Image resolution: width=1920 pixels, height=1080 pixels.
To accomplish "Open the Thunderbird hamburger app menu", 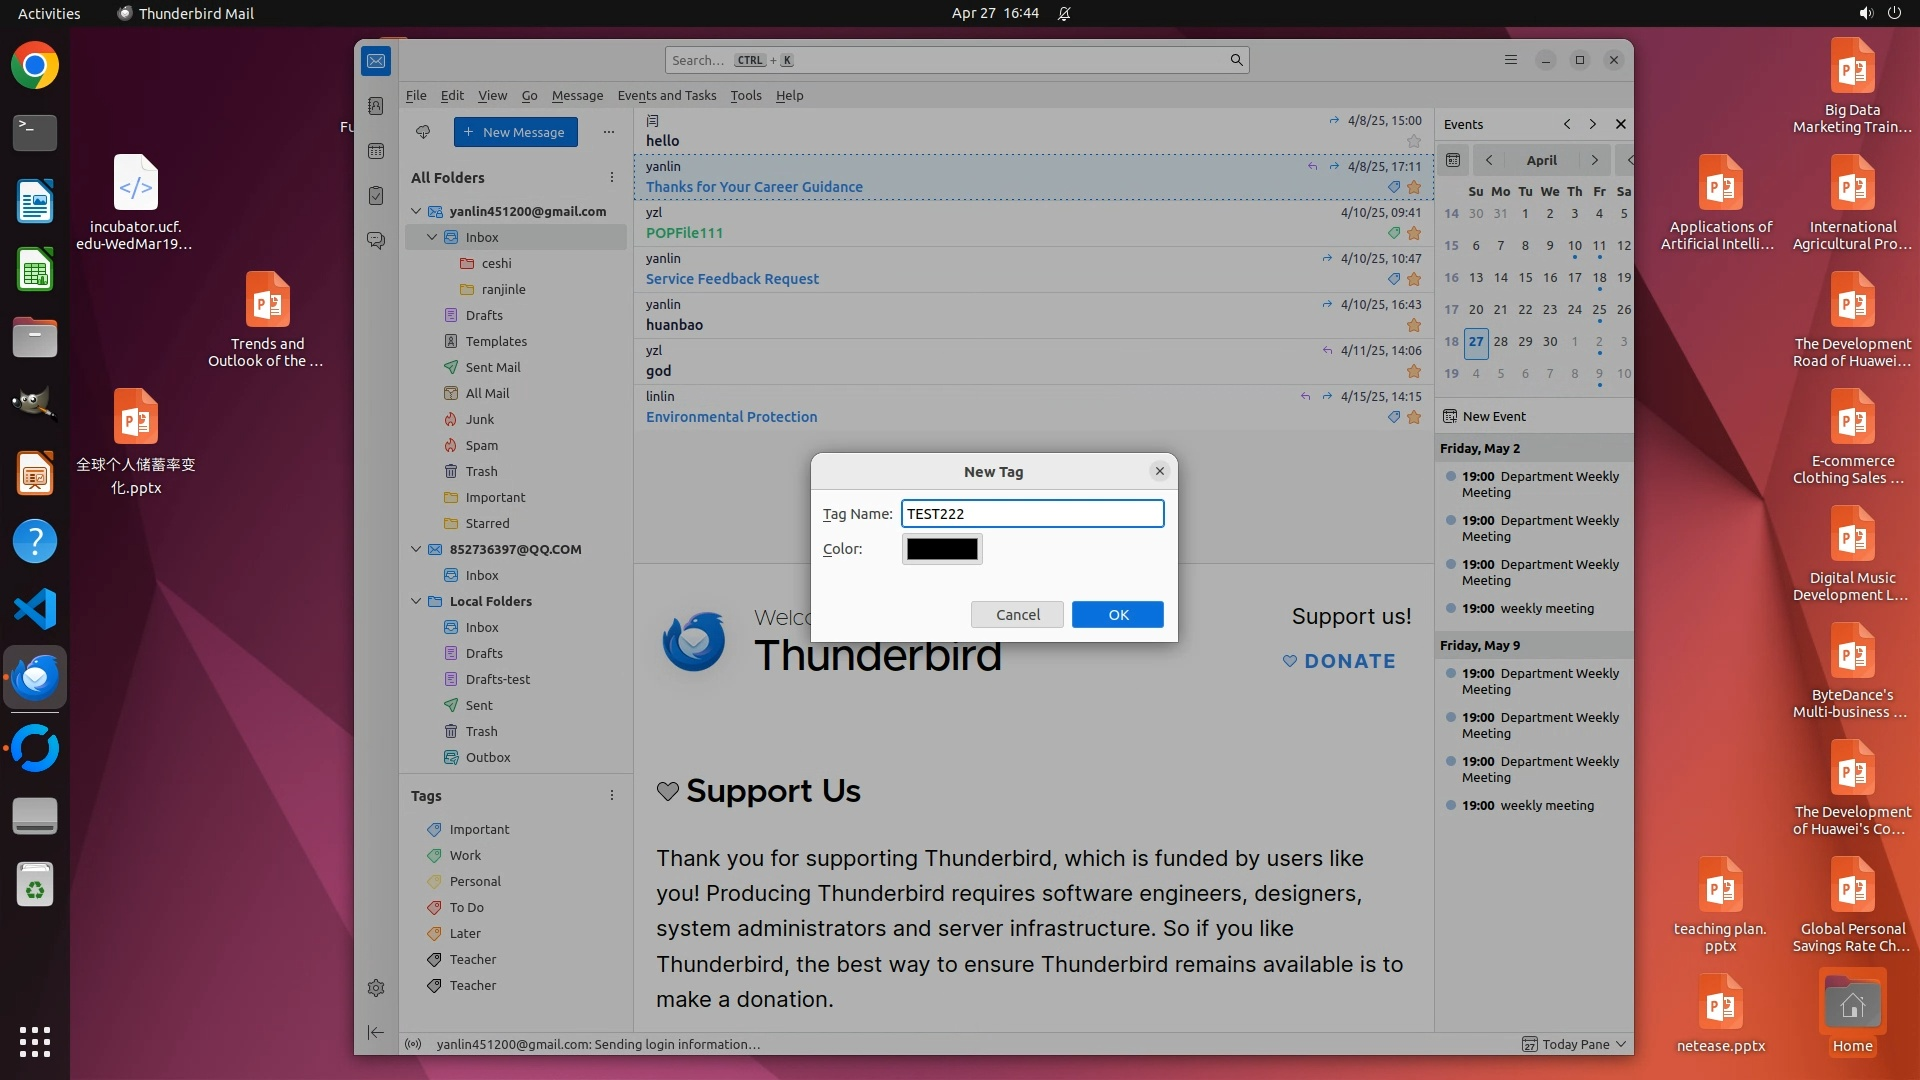I will coord(1510,60).
